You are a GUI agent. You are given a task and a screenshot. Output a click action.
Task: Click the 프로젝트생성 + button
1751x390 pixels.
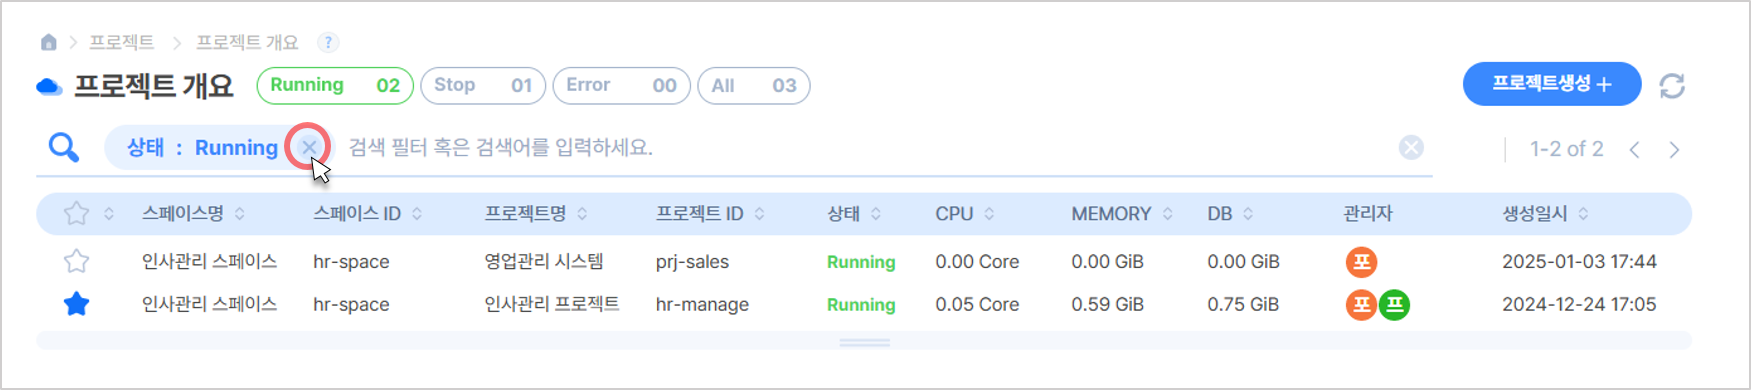click(x=1552, y=84)
